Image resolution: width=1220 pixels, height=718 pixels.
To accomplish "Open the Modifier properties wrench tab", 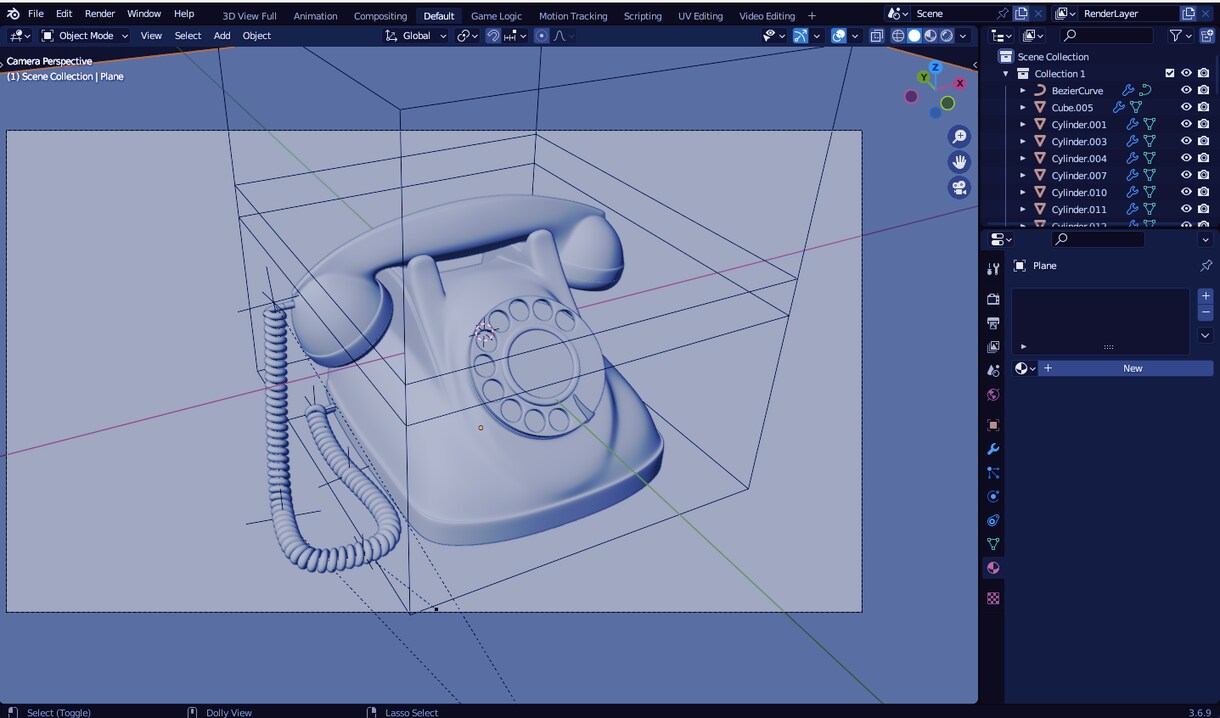I will pyautogui.click(x=993, y=449).
